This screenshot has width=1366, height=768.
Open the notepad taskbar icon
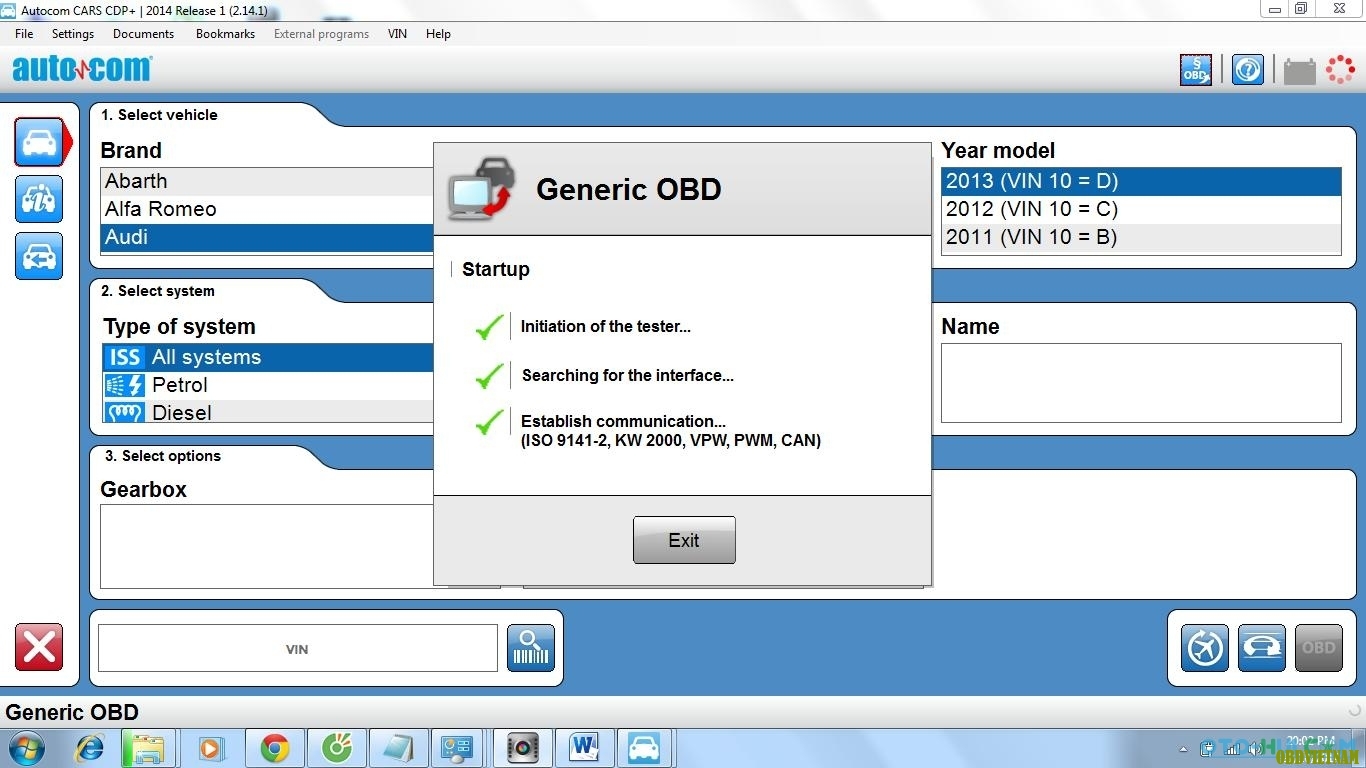(x=398, y=748)
